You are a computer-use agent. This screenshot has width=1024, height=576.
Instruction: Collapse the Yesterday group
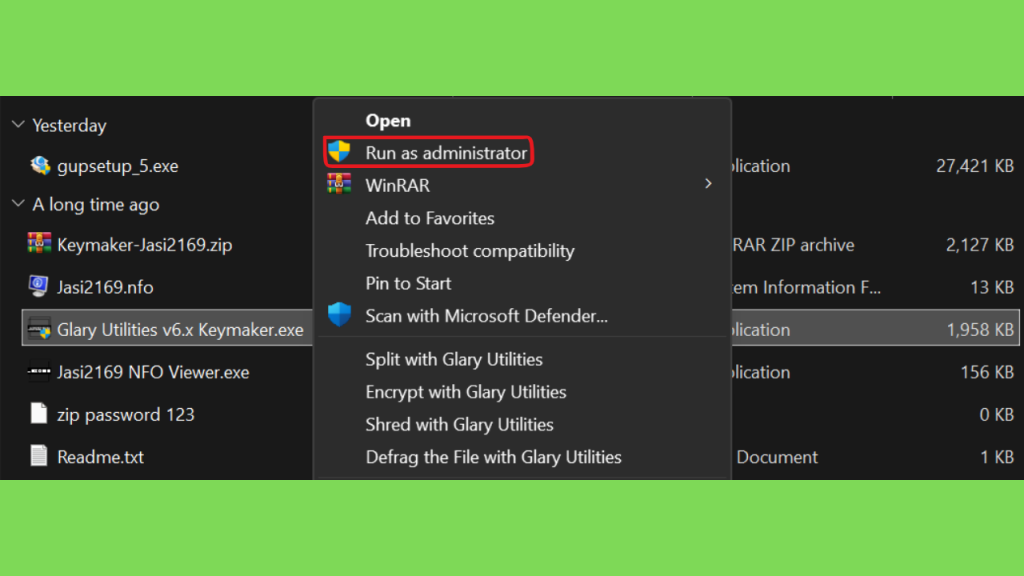pos(18,125)
